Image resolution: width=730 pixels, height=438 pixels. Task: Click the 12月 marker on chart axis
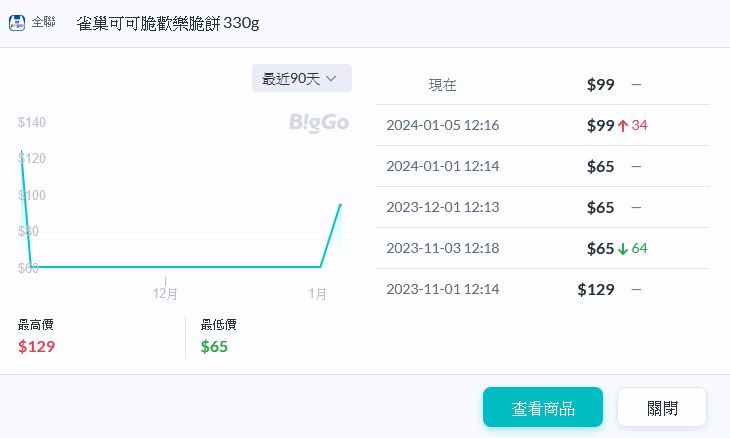click(165, 294)
